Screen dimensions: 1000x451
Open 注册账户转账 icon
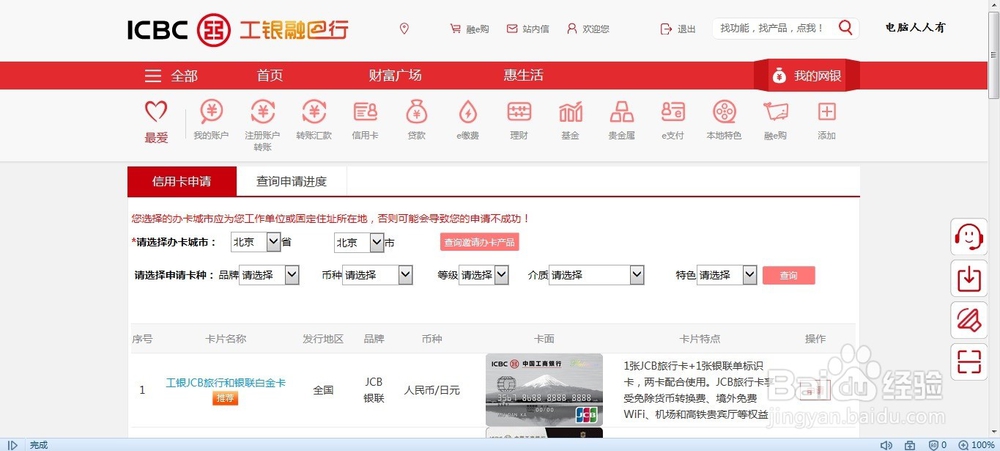tap(262, 112)
